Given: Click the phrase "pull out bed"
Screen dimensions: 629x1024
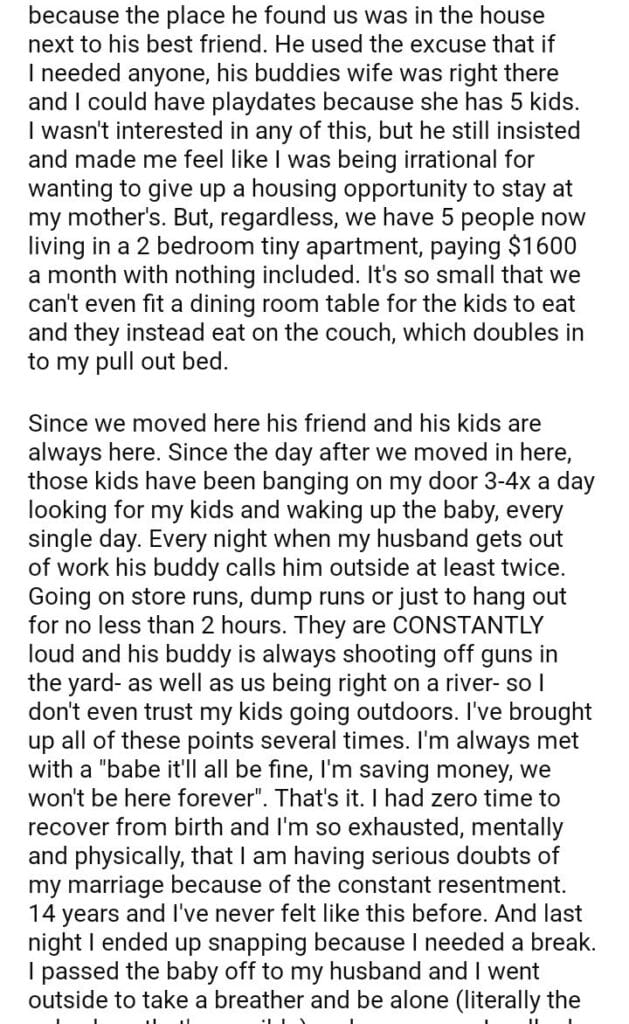Looking at the screenshot, I should click(178, 363).
